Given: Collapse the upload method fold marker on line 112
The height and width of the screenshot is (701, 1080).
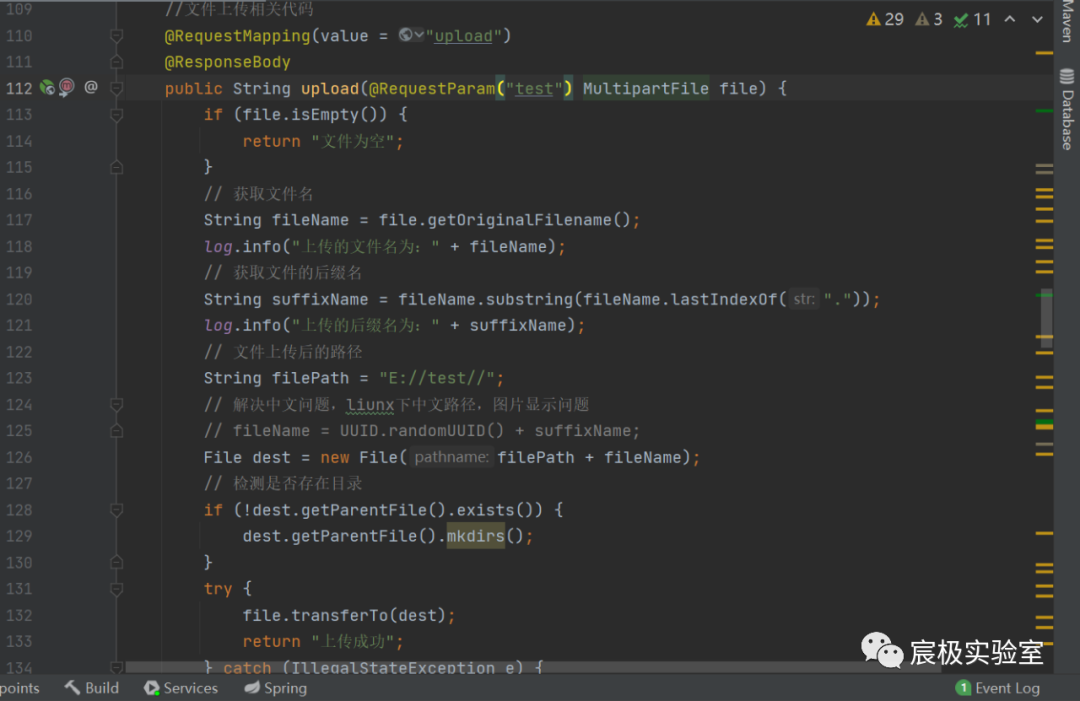Looking at the screenshot, I should pyautogui.click(x=117, y=88).
